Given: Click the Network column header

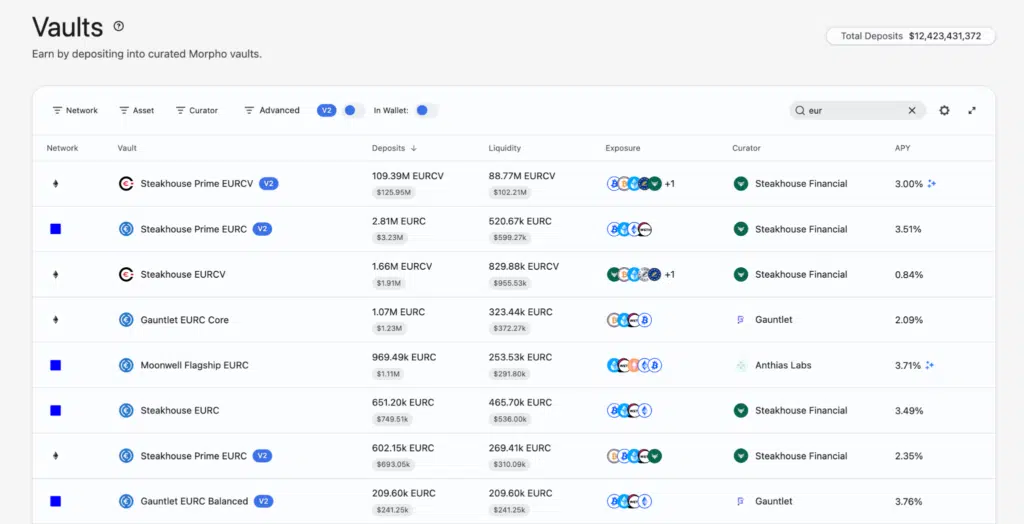Looking at the screenshot, I should (x=63, y=148).
